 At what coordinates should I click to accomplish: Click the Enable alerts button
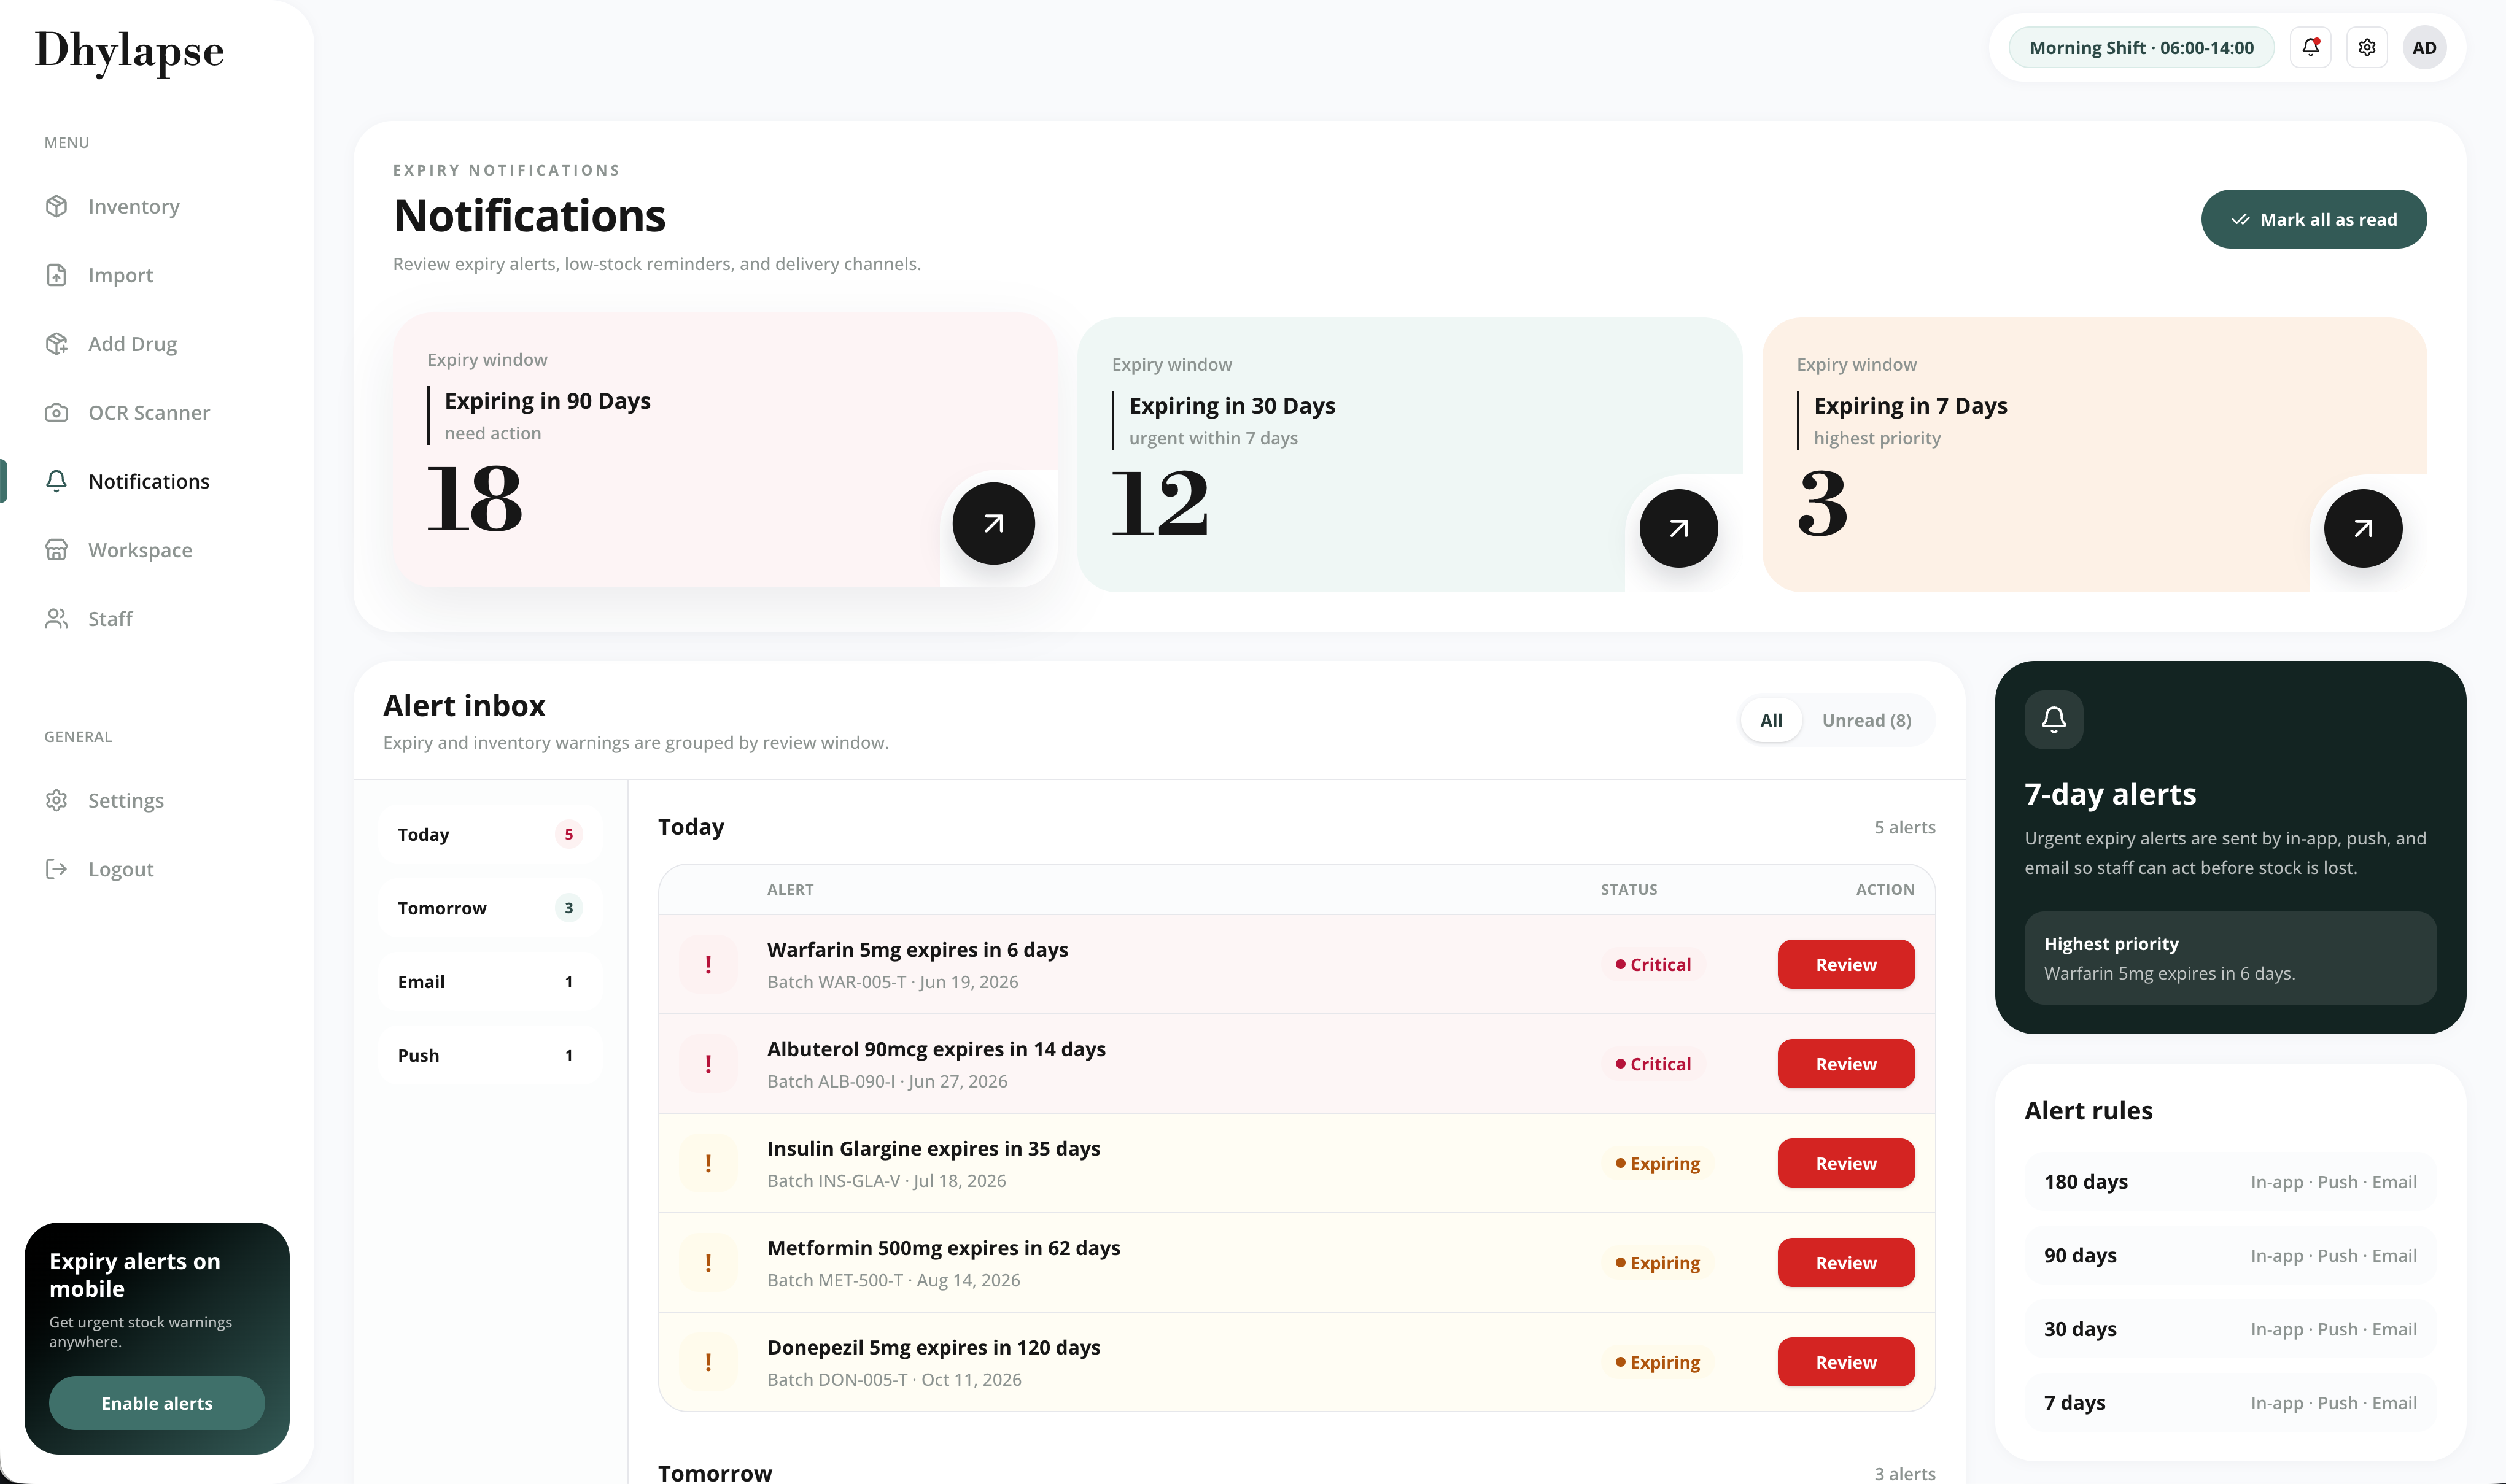pos(157,1403)
